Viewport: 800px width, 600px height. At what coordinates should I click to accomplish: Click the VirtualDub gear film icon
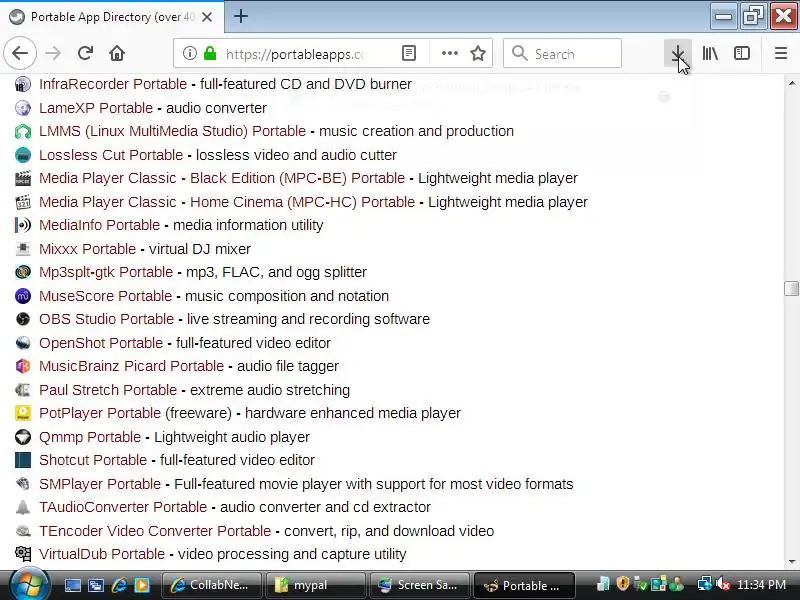22,554
